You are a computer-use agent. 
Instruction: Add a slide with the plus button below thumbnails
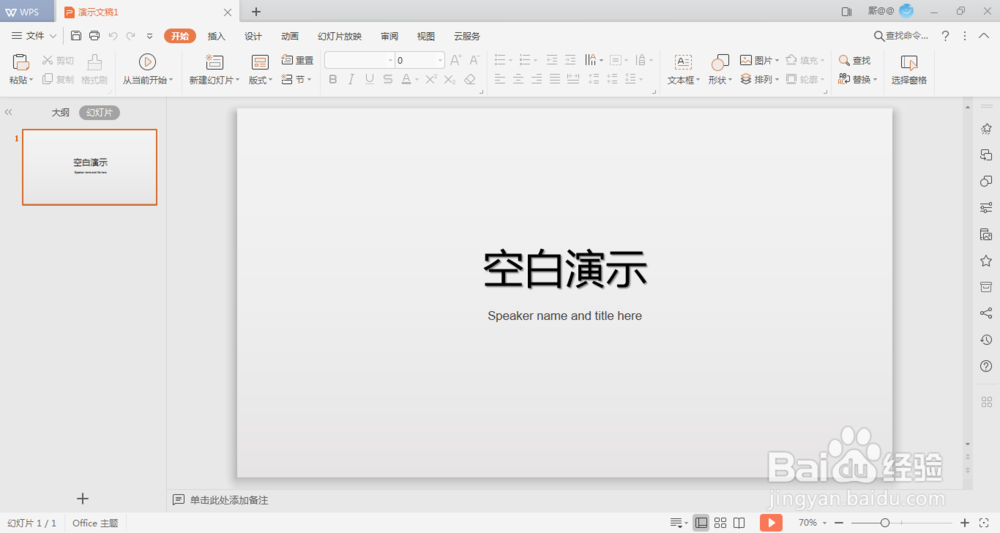click(x=82, y=499)
